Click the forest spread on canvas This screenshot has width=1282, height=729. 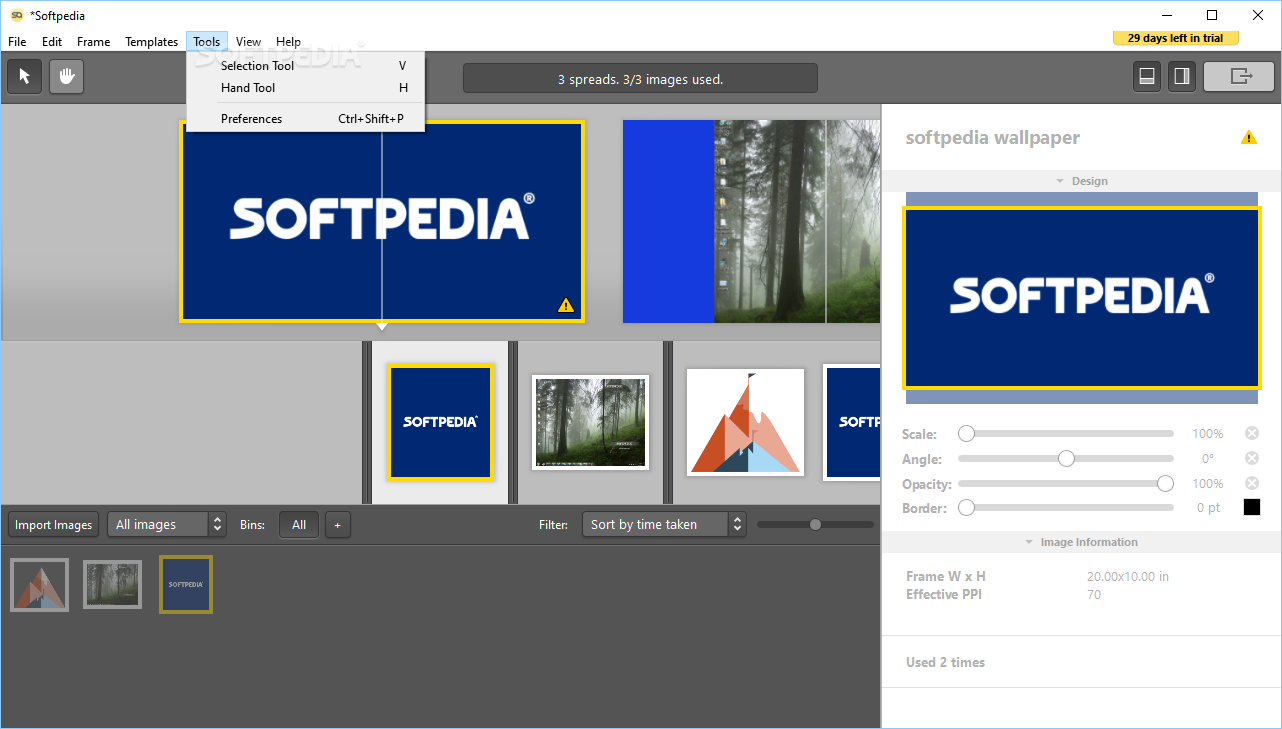pos(752,222)
